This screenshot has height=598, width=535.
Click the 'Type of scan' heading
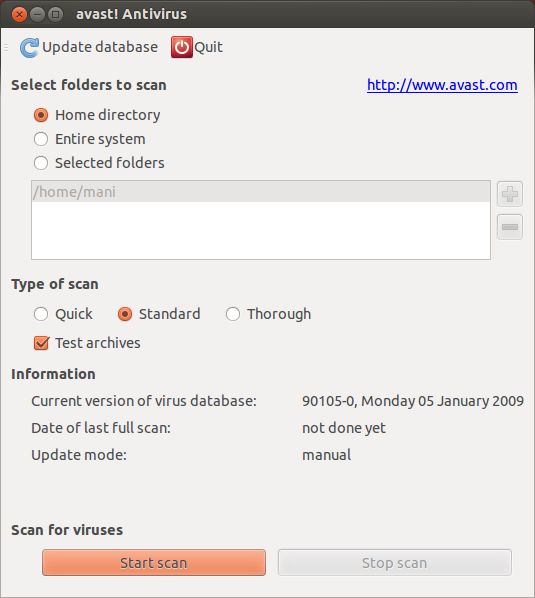[x=55, y=285]
